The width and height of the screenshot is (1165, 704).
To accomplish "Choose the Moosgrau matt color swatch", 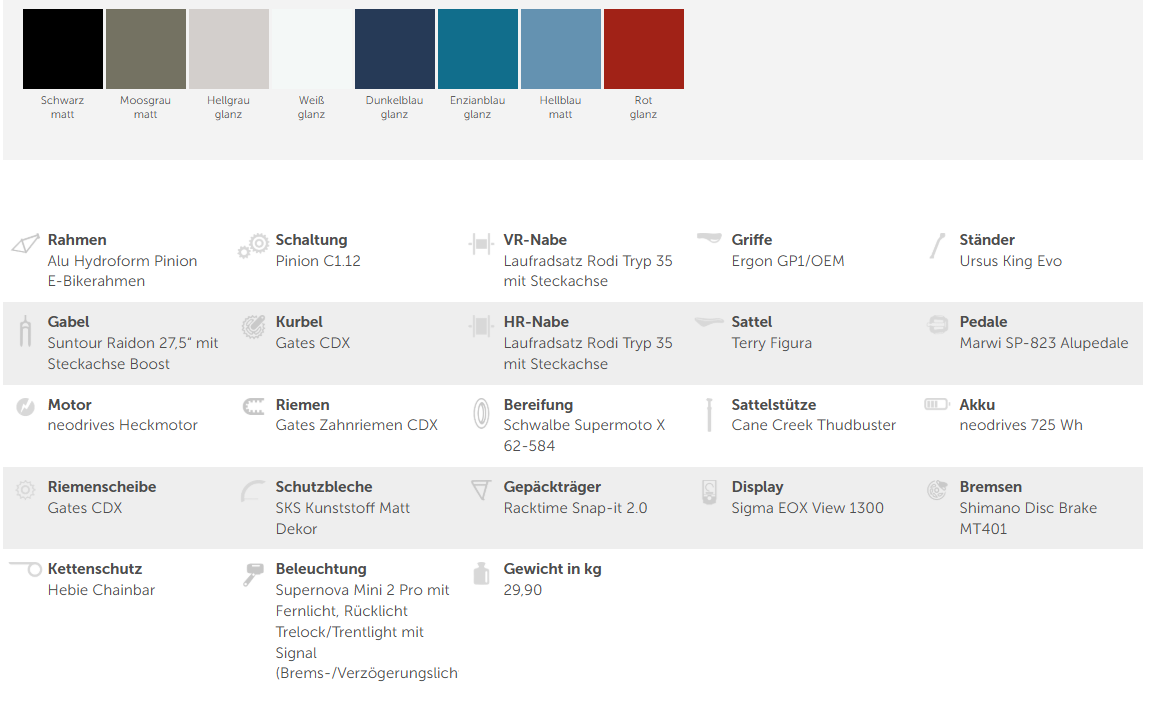I will tap(146, 49).
